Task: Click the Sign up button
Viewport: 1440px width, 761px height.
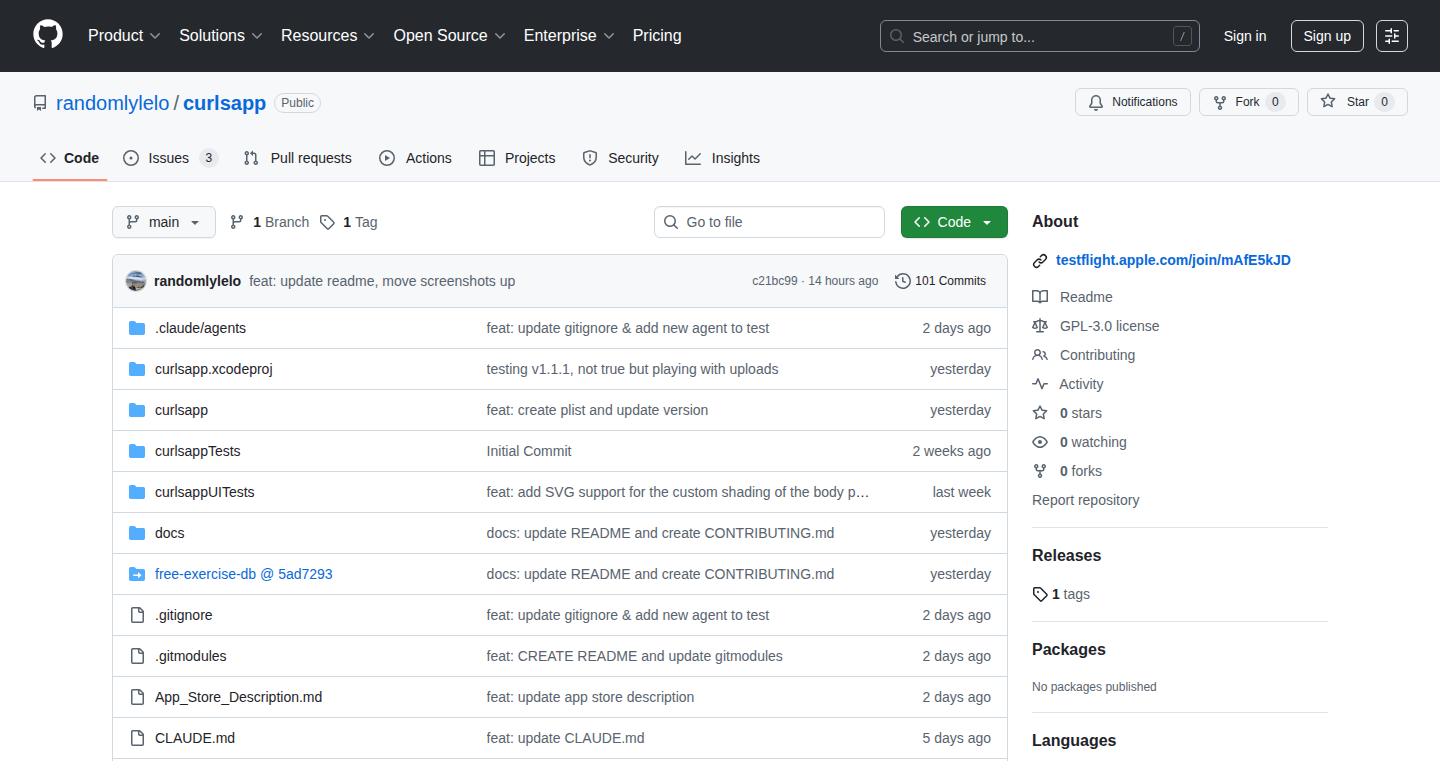Action: [1327, 36]
